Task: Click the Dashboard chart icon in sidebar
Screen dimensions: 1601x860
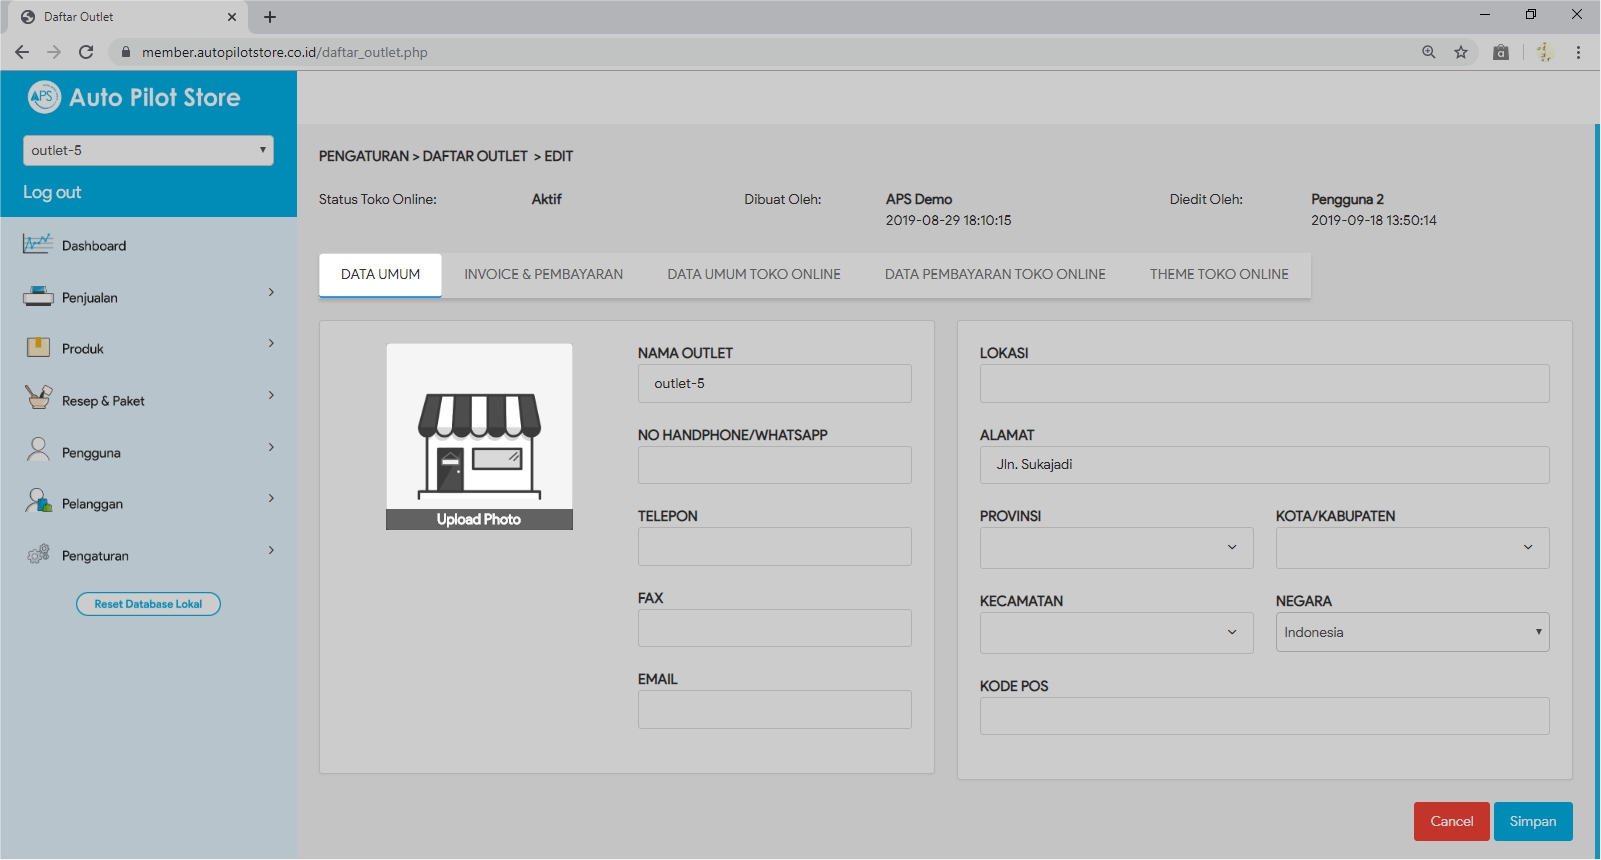Action: coord(37,244)
